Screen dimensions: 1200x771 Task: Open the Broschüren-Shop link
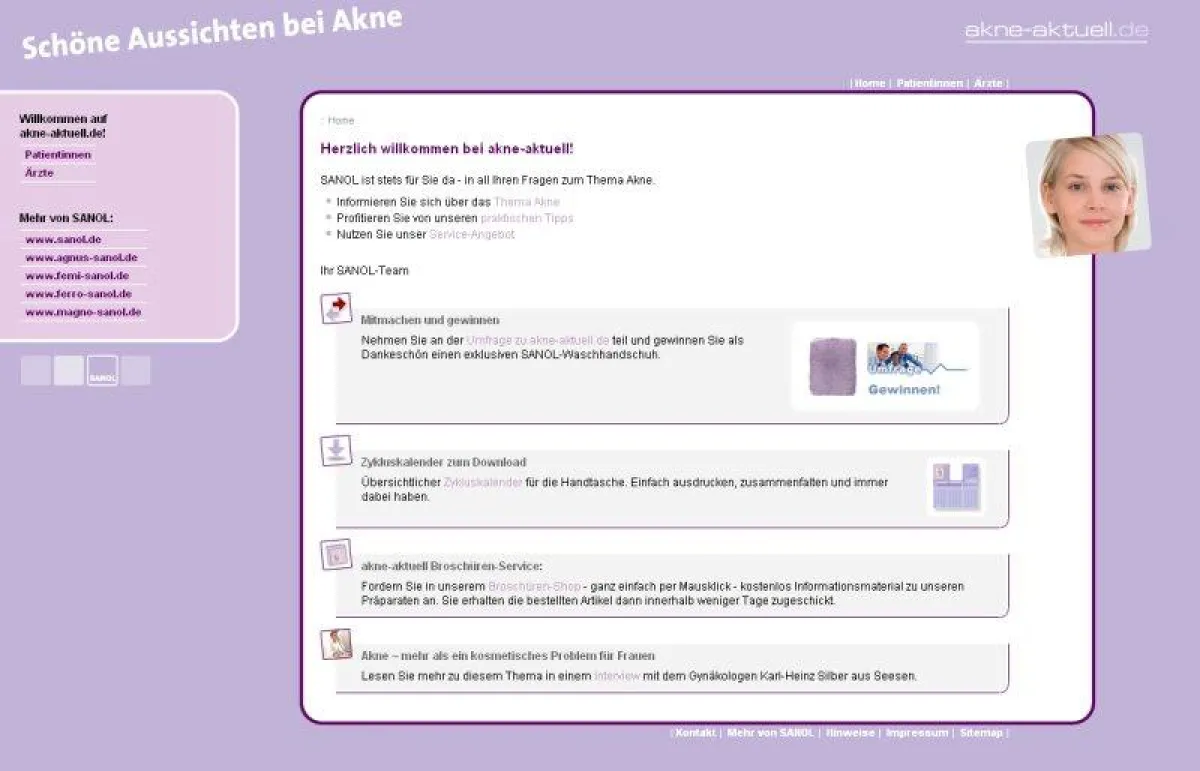pyautogui.click(x=534, y=586)
